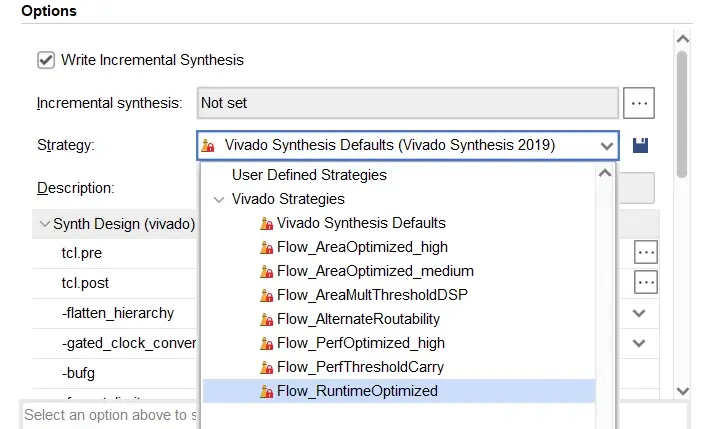Toggle Write Incremental Synthesis checkbox
This screenshot has height=429, width=704.
[46, 60]
